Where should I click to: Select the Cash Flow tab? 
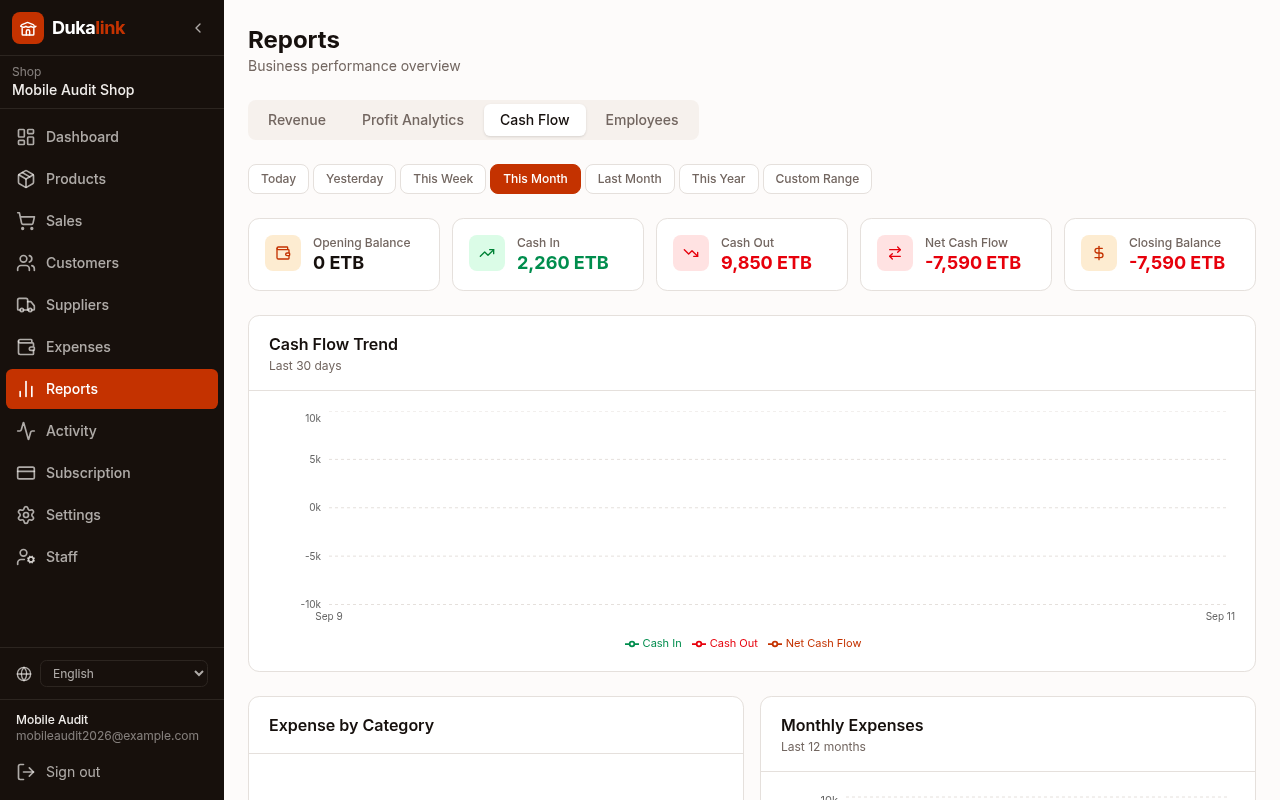point(535,120)
